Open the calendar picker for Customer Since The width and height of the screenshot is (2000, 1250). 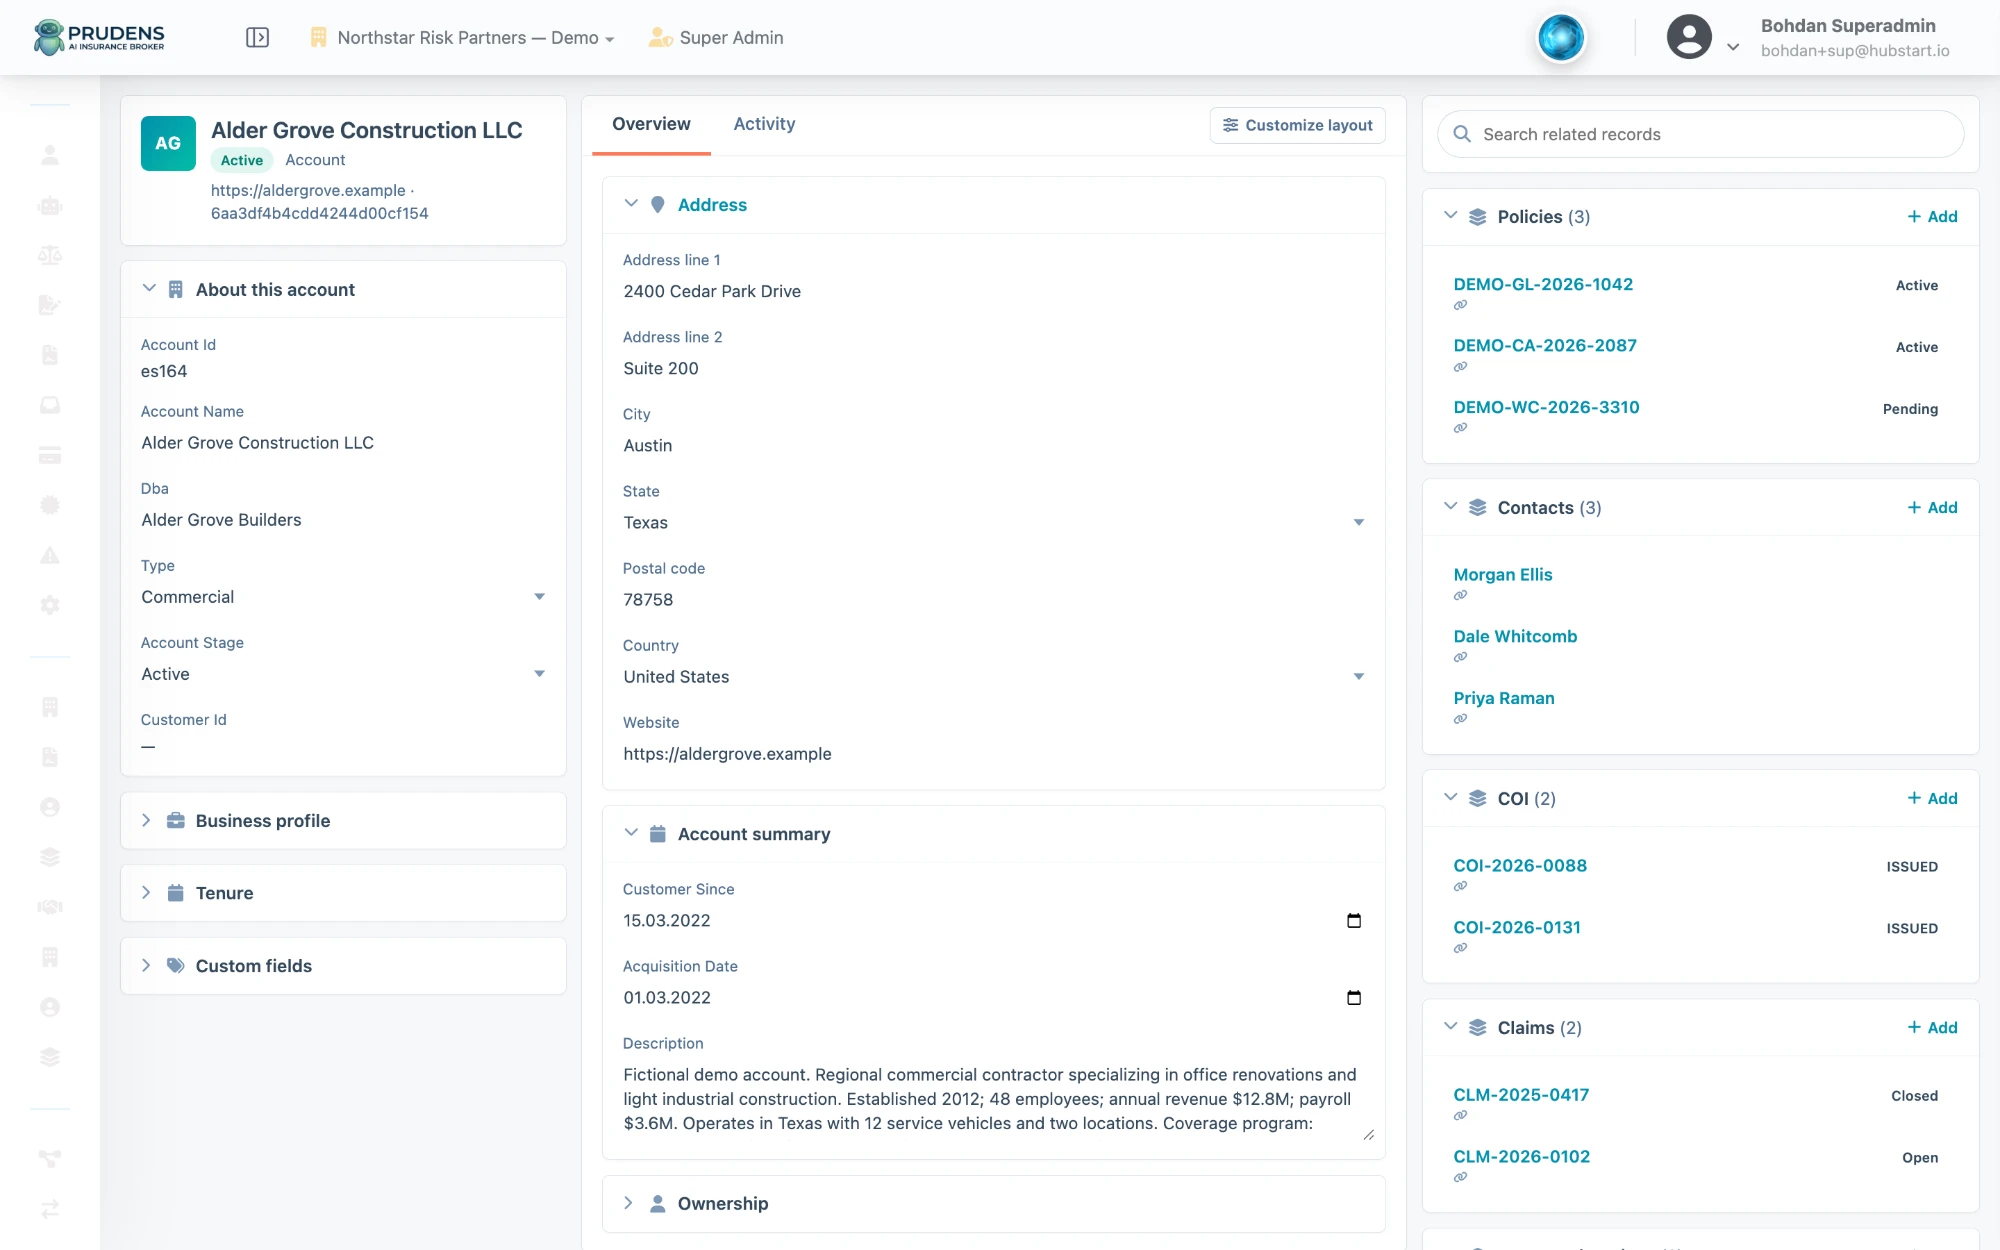[1354, 920]
